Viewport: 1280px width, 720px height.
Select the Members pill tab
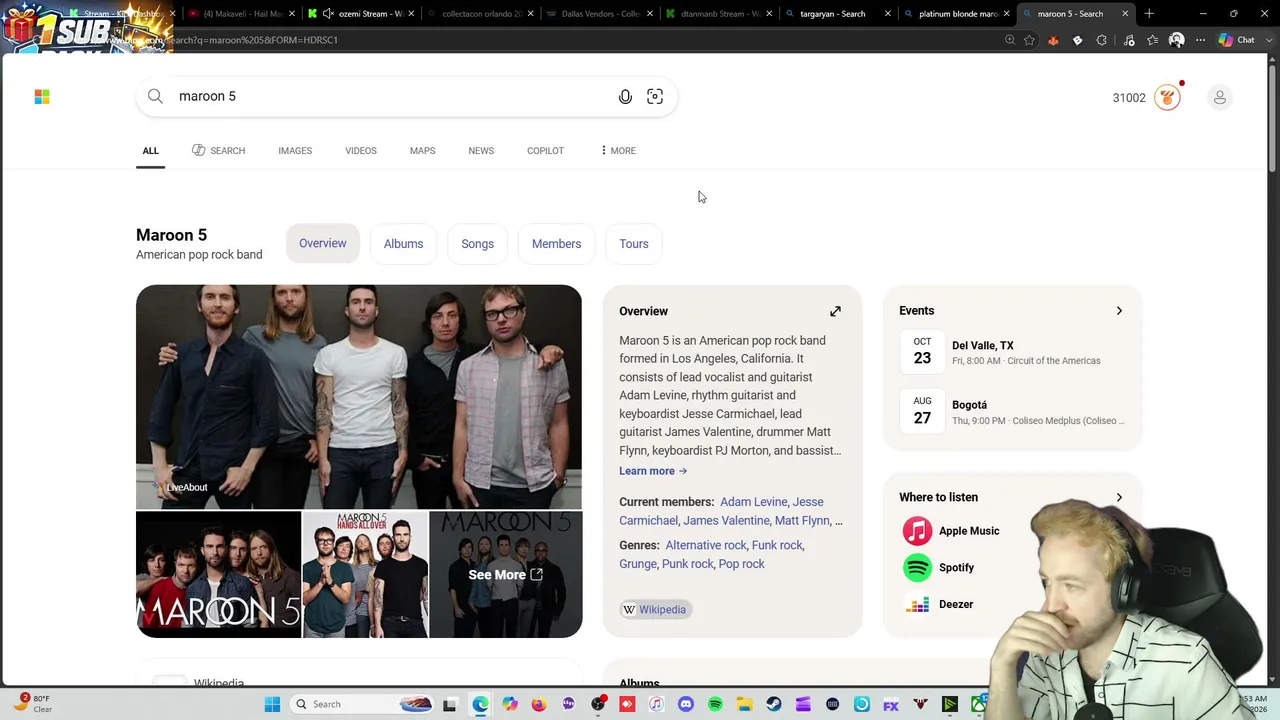[x=556, y=244]
